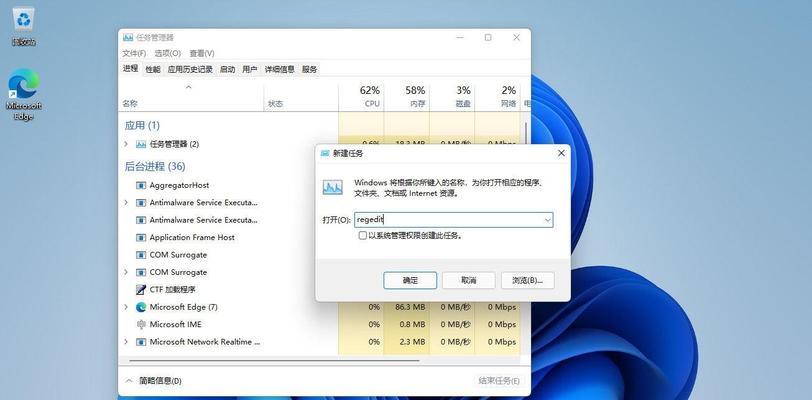The width and height of the screenshot is (812, 400).
Task: Click the 应用 (1) group header
Action: [142, 125]
